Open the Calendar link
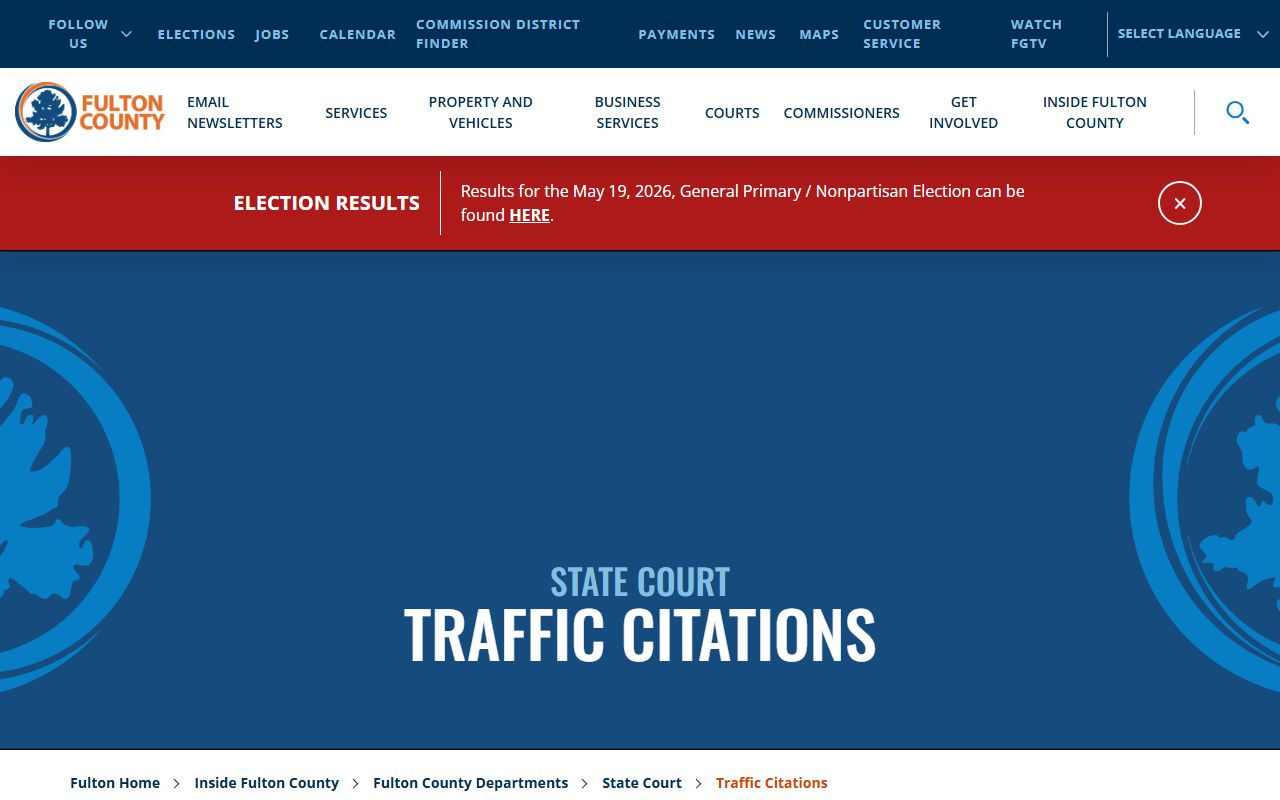This screenshot has height=800, width=1280. pos(358,34)
